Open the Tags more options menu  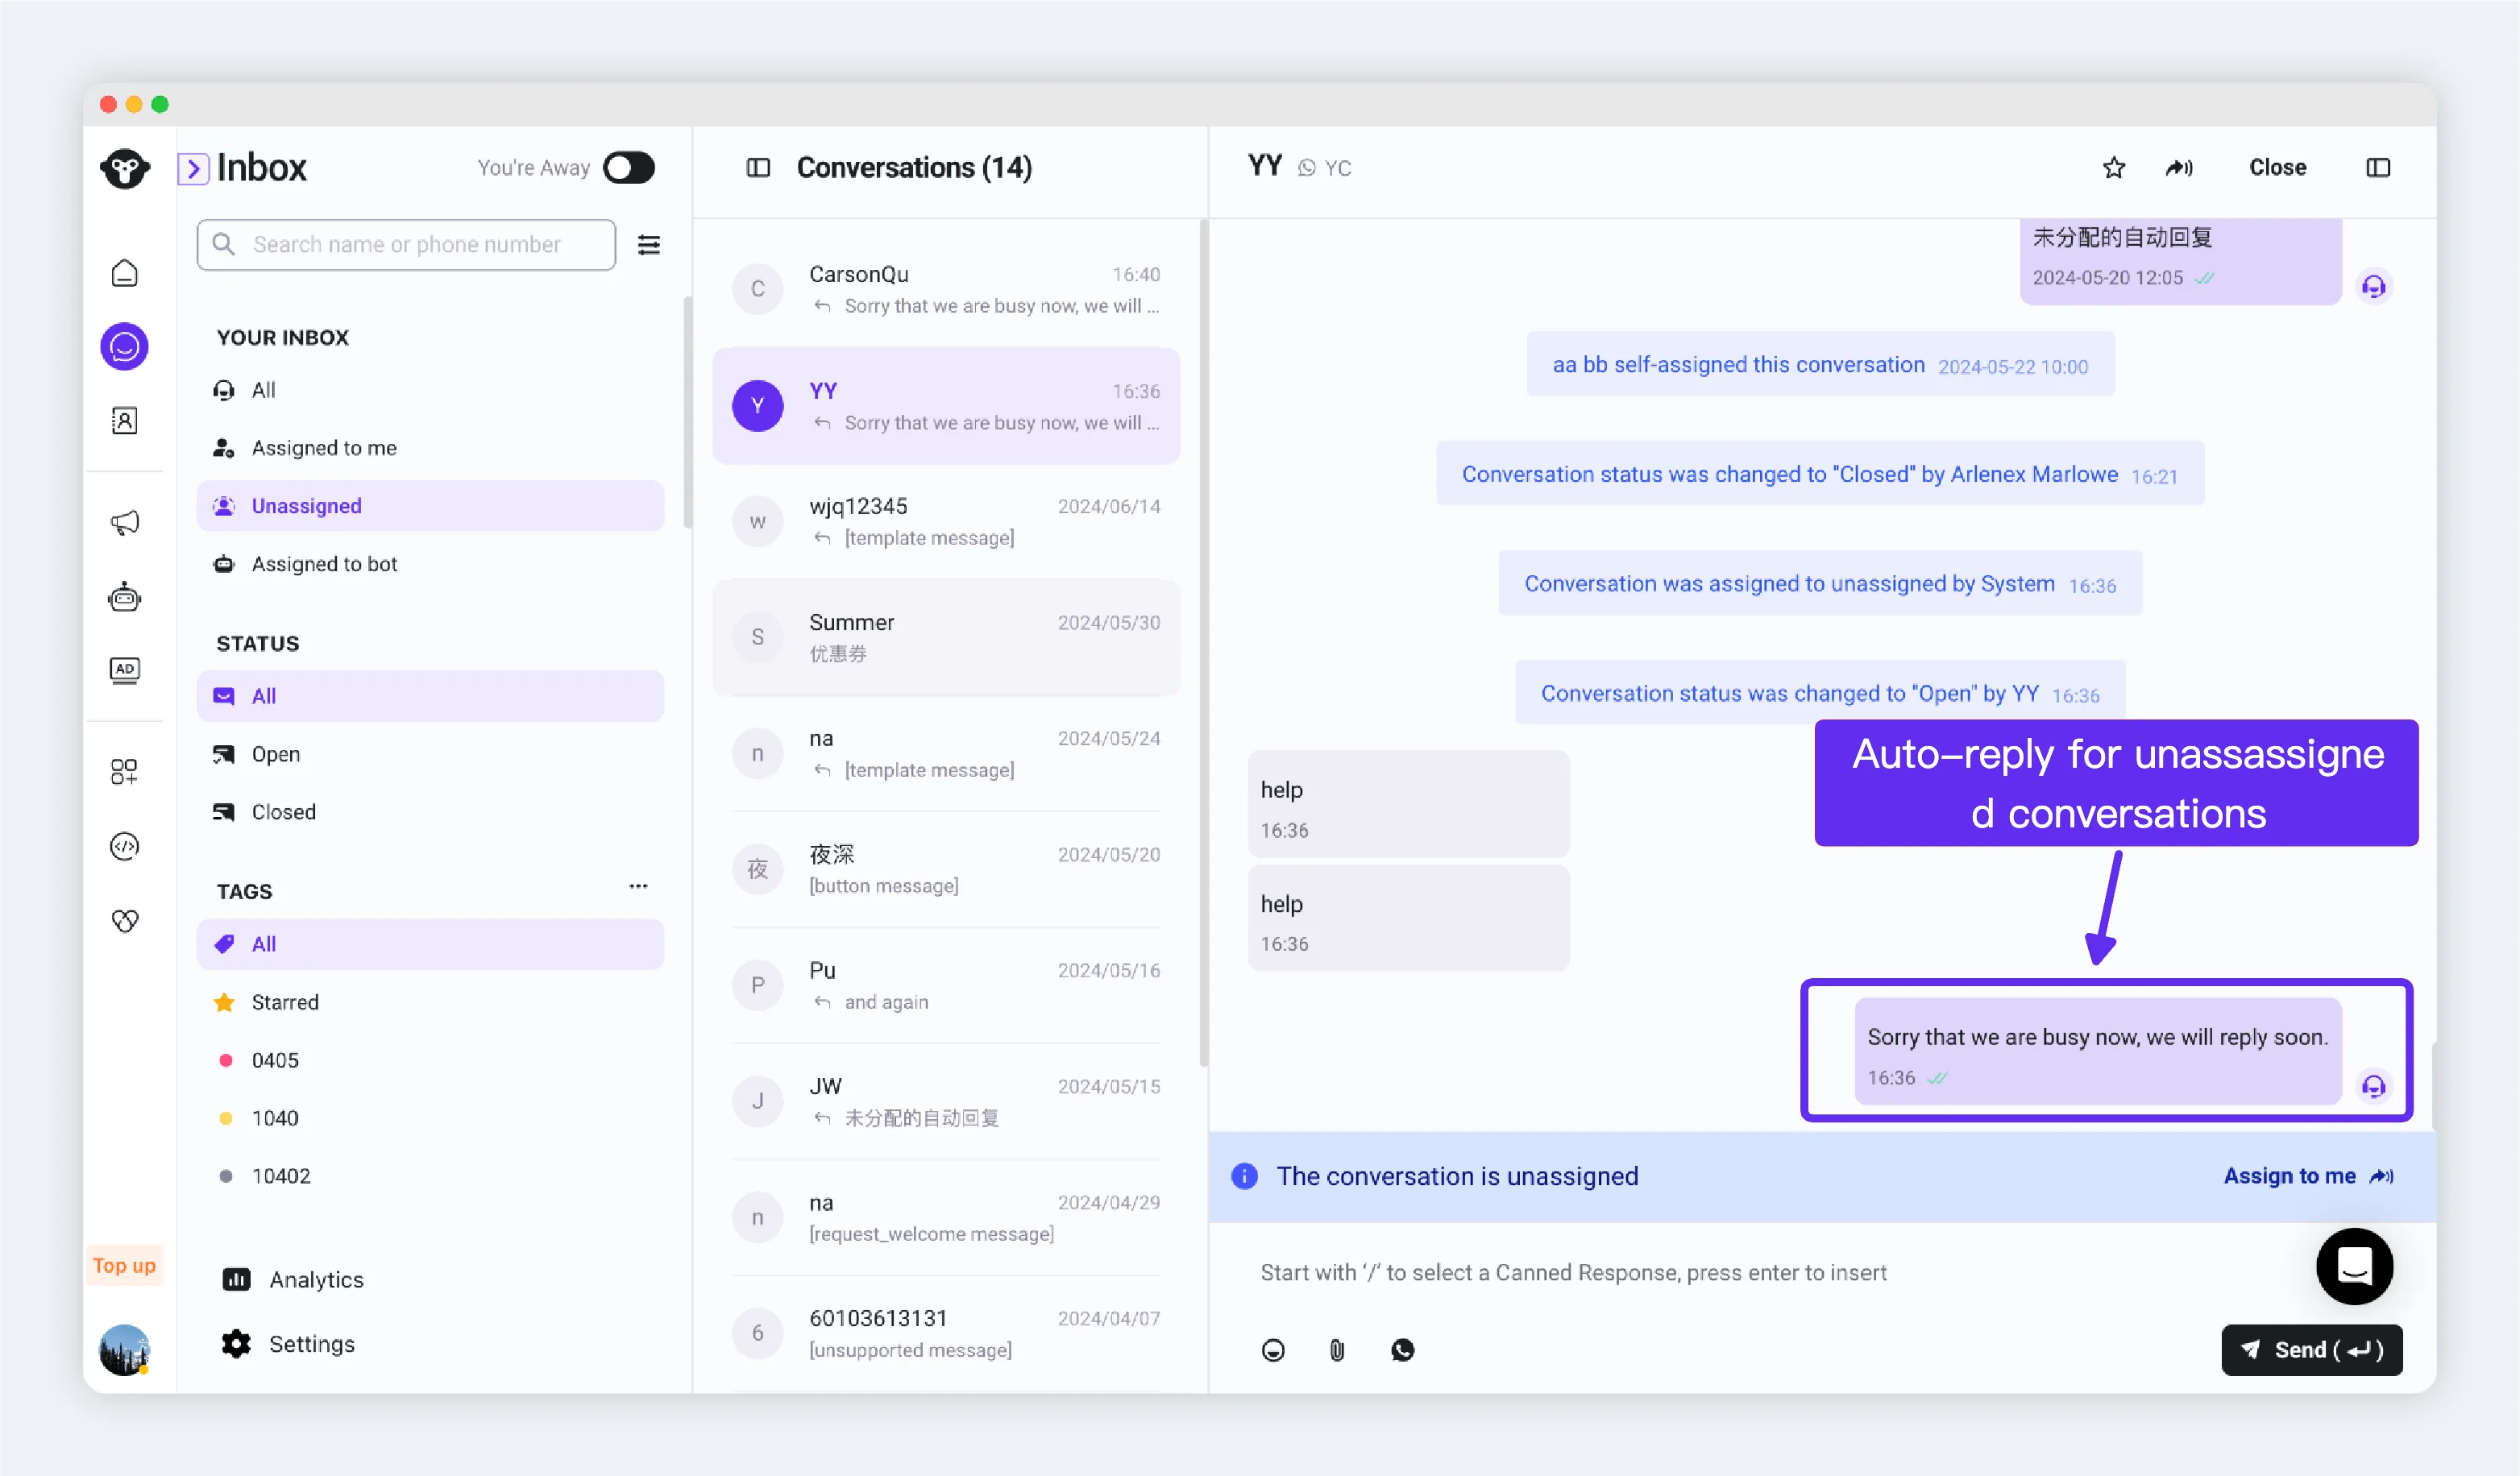(x=638, y=886)
